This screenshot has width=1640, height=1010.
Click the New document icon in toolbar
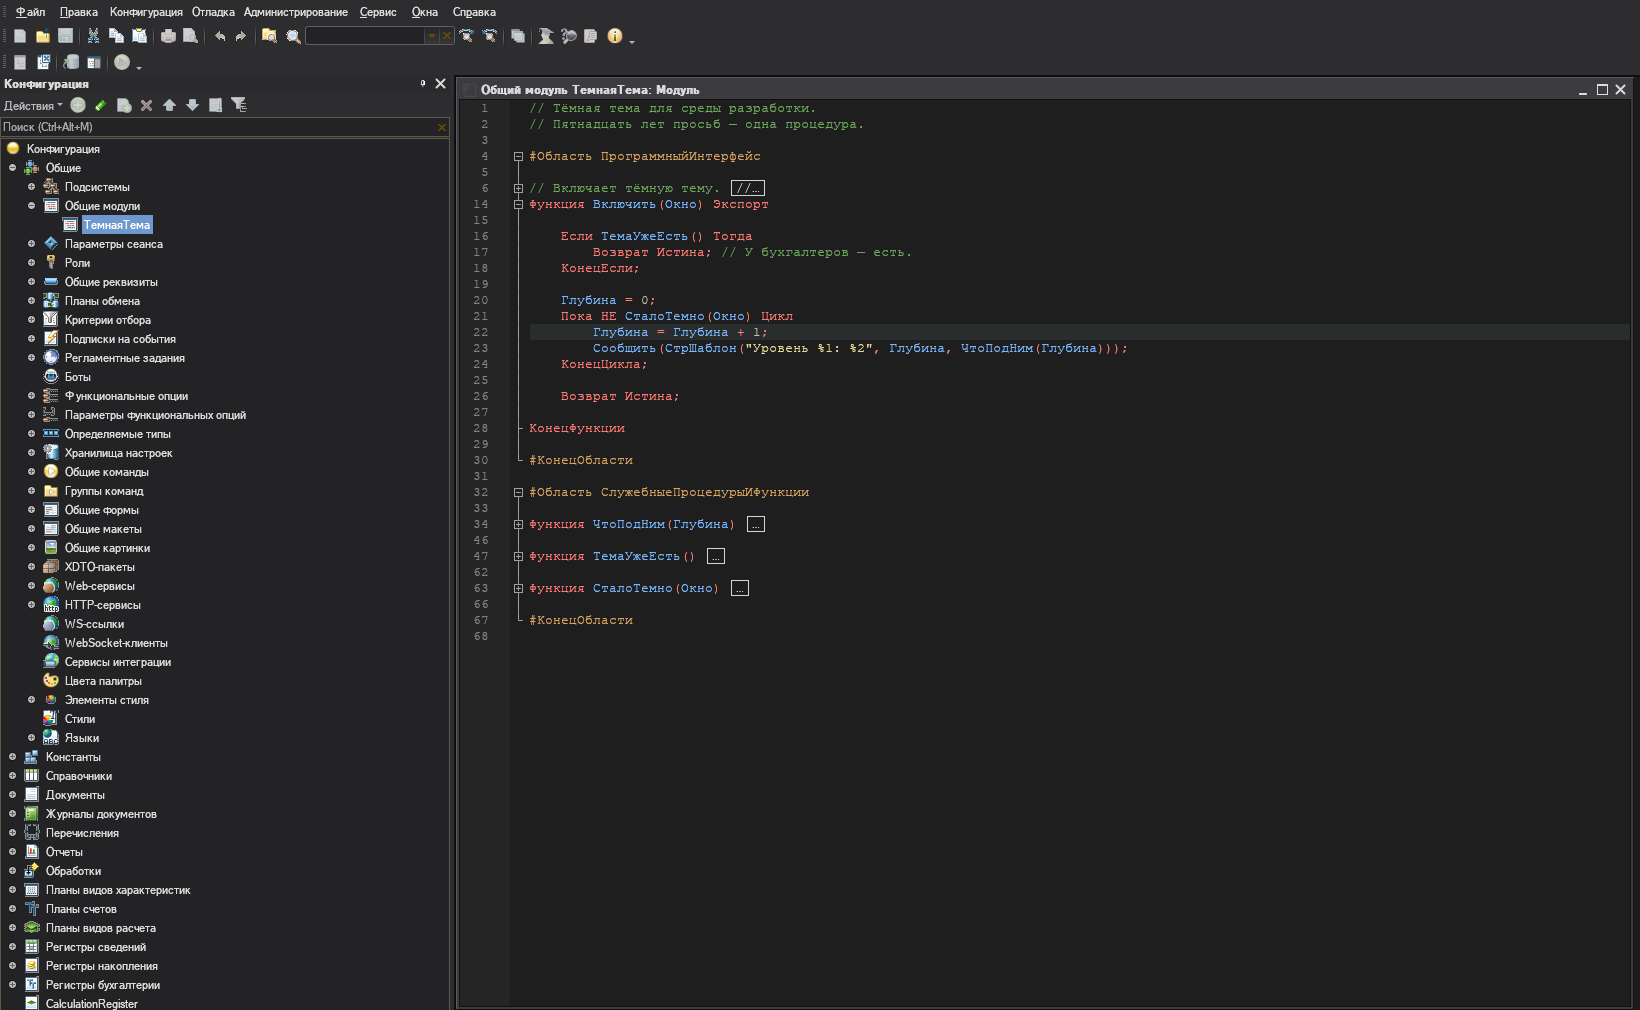(x=20, y=36)
